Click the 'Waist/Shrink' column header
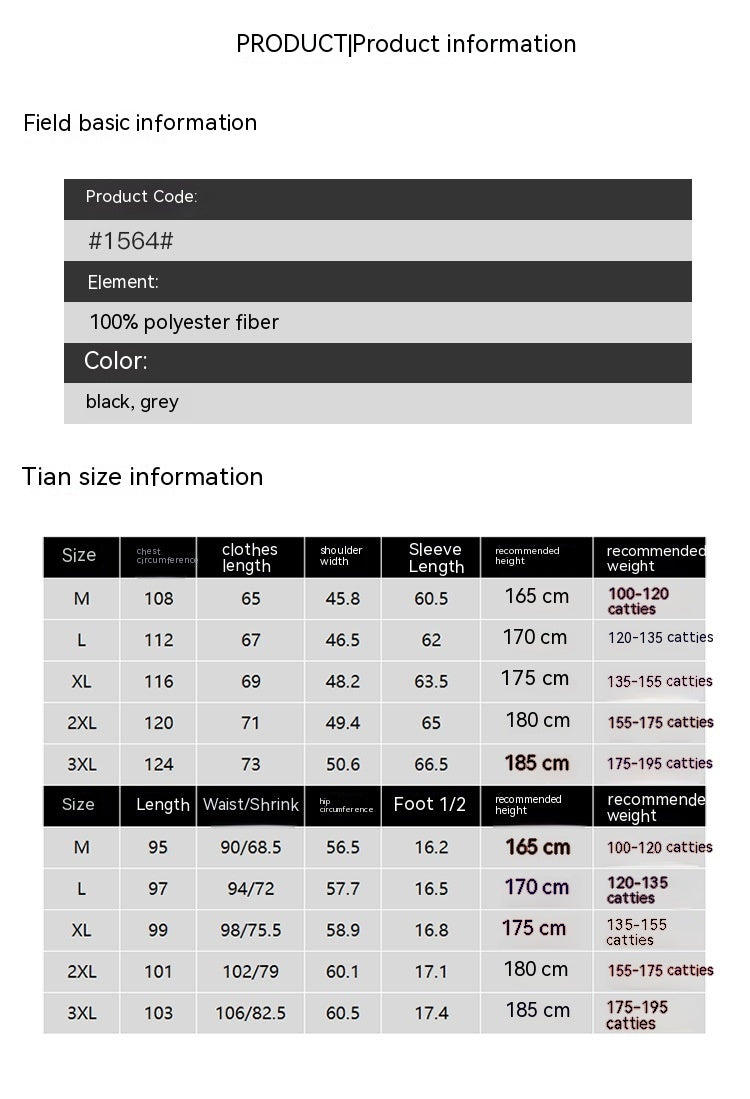 (251, 805)
